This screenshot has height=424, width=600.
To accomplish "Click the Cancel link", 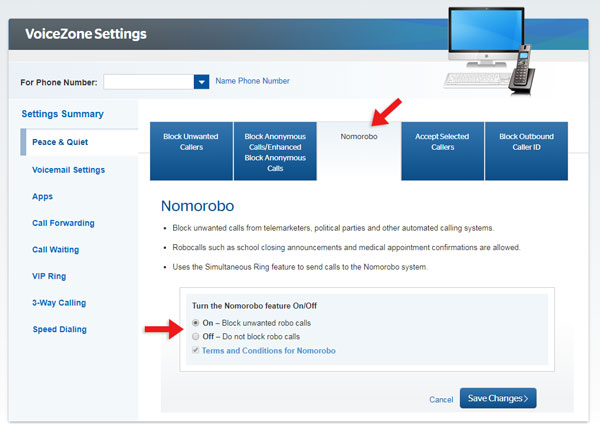I will (441, 400).
